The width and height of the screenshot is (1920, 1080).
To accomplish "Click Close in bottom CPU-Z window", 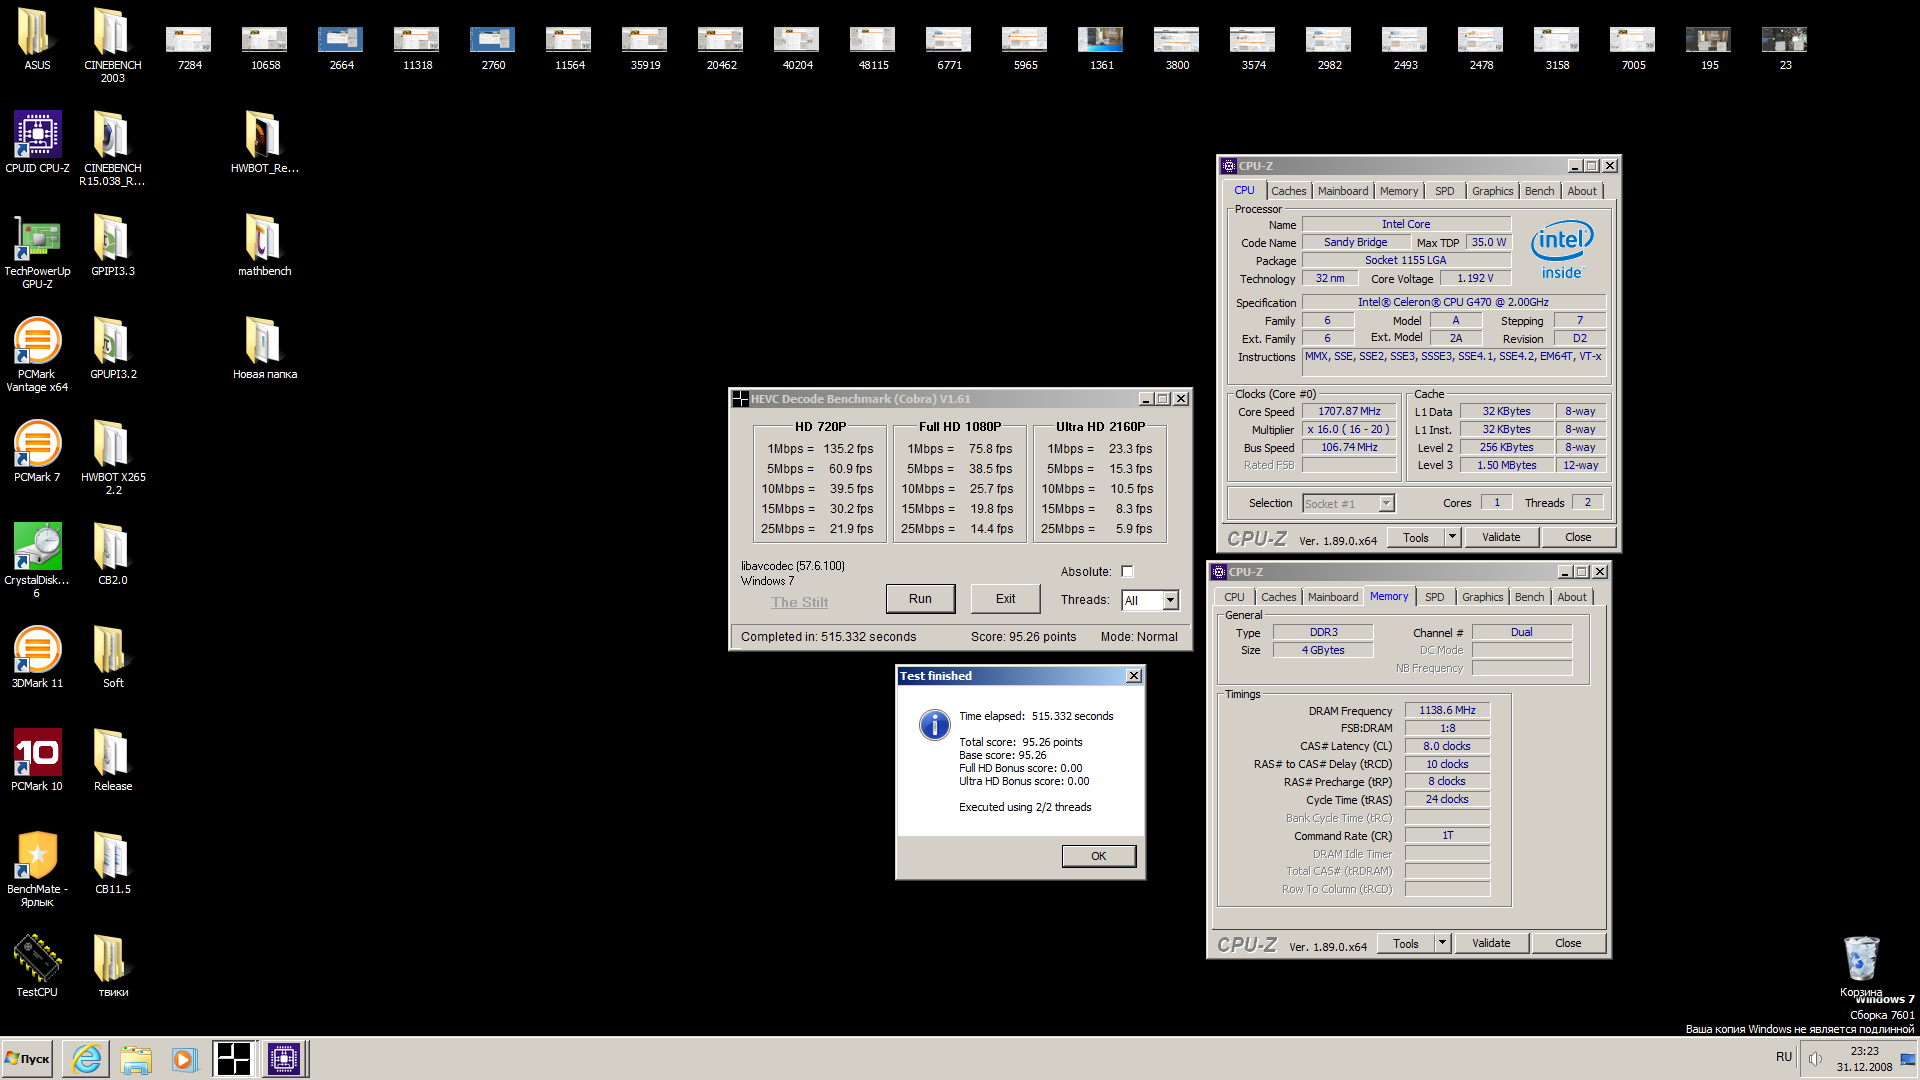I will coord(1567,943).
